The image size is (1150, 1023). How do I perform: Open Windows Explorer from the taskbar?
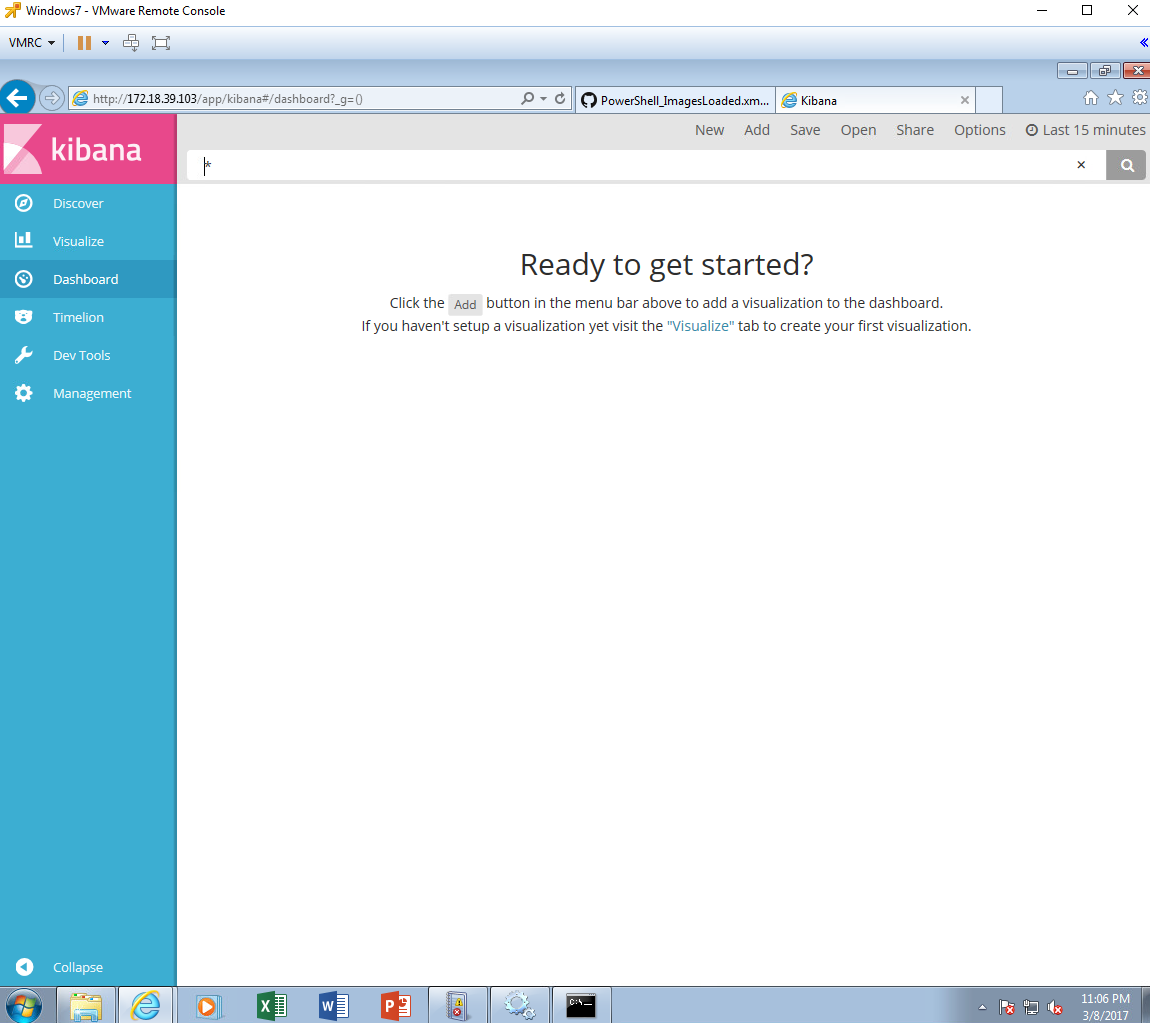(x=86, y=1005)
